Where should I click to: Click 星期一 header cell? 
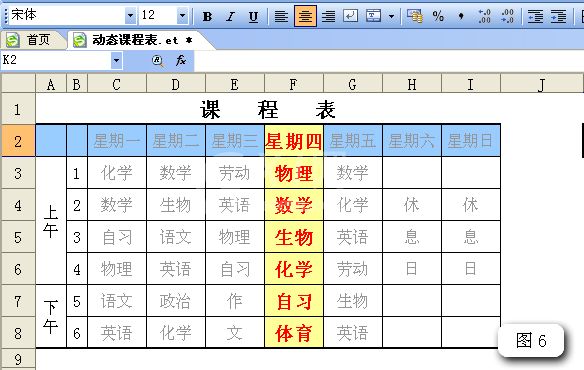pos(117,141)
